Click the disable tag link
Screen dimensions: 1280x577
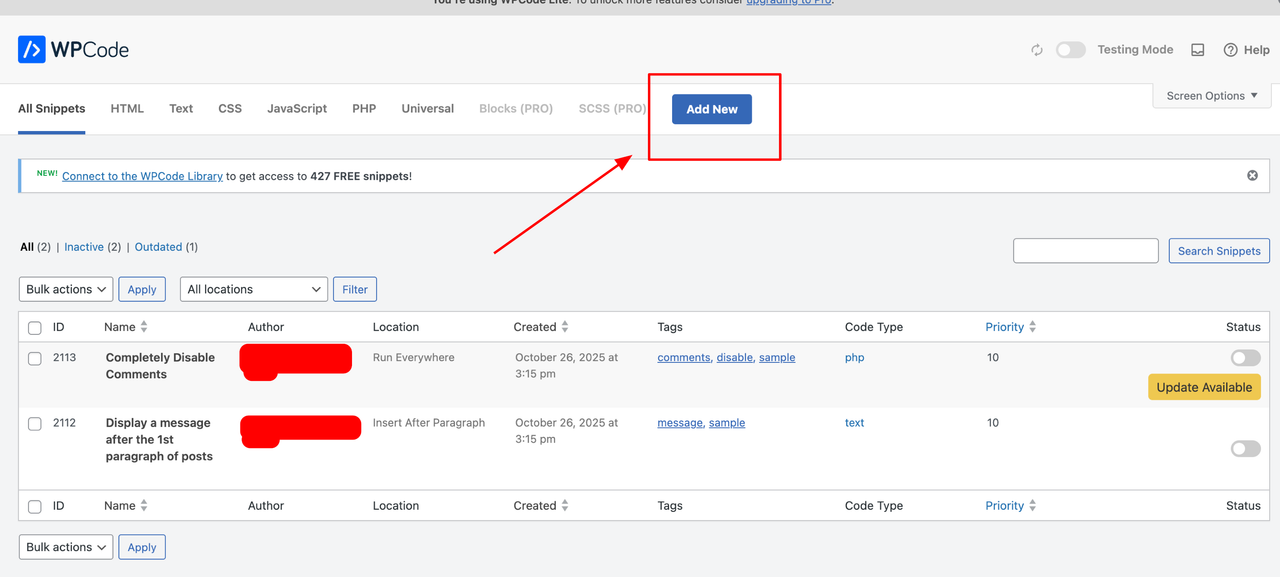[x=735, y=357]
